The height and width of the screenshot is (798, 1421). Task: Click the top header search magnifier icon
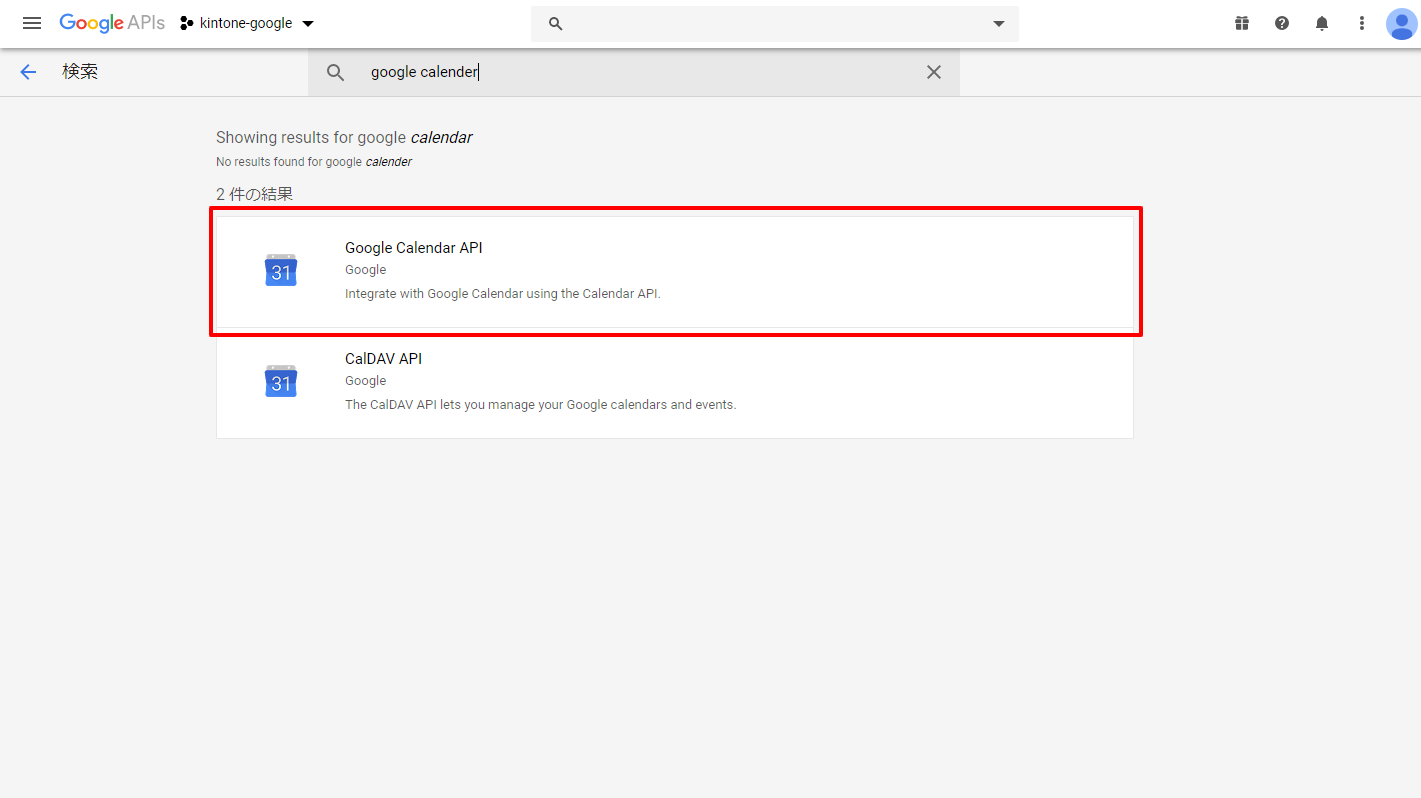[x=556, y=23]
